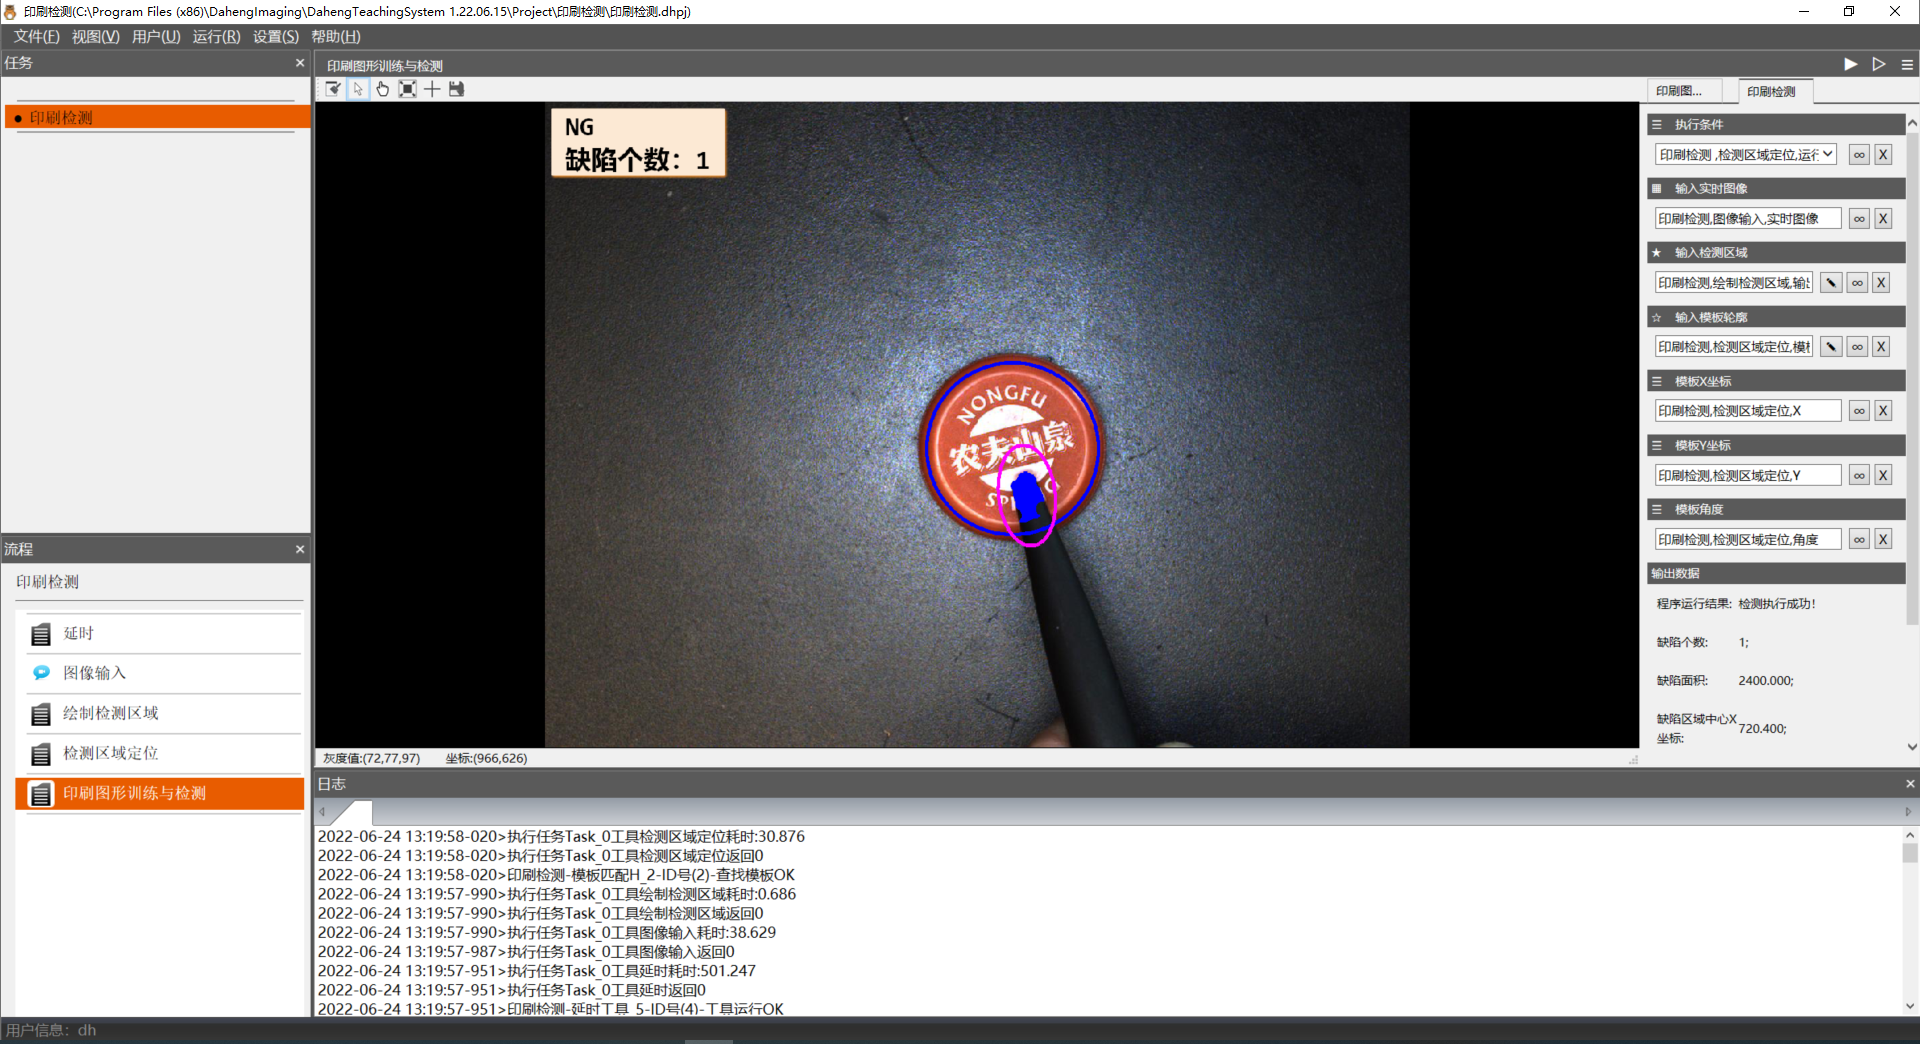Viewport: 1920px width, 1044px height.
Task: Click link icon for 输入模板轮廓 row
Action: (1857, 347)
